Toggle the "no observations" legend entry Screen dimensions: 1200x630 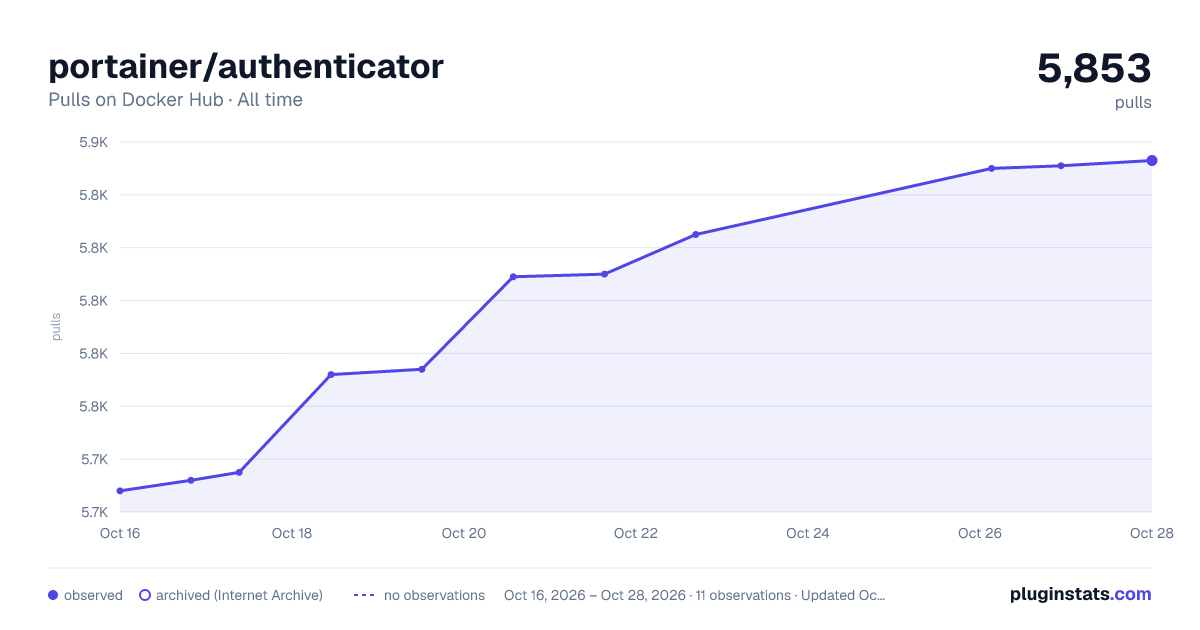419,595
